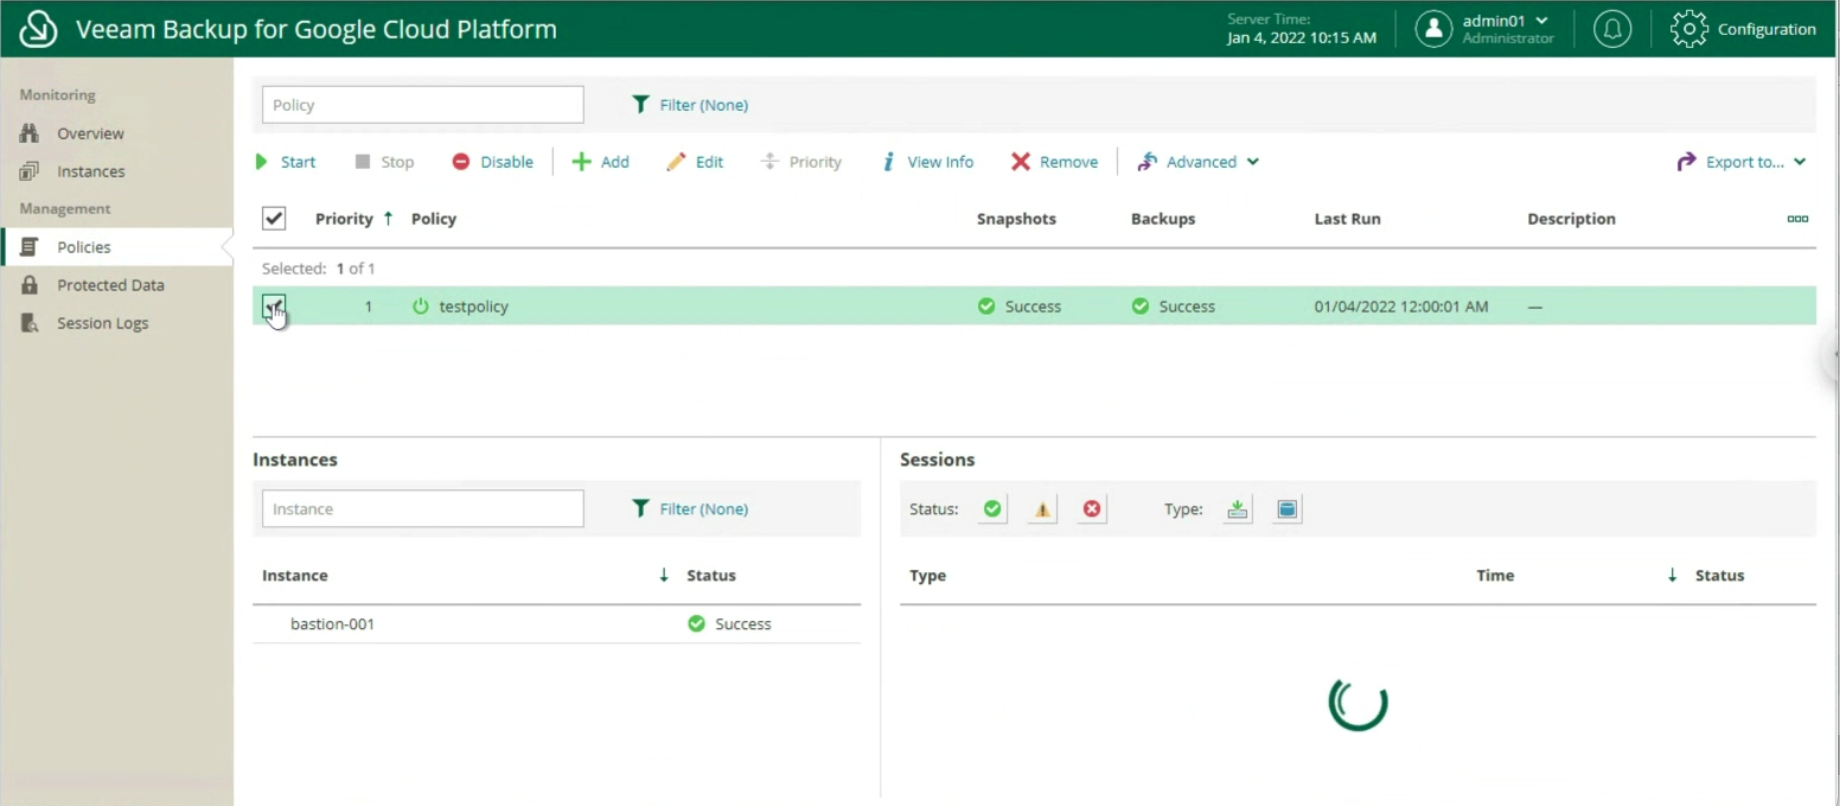Viewport: 1840px width, 806px height.
Task: Click the Instance search field
Action: pos(422,509)
